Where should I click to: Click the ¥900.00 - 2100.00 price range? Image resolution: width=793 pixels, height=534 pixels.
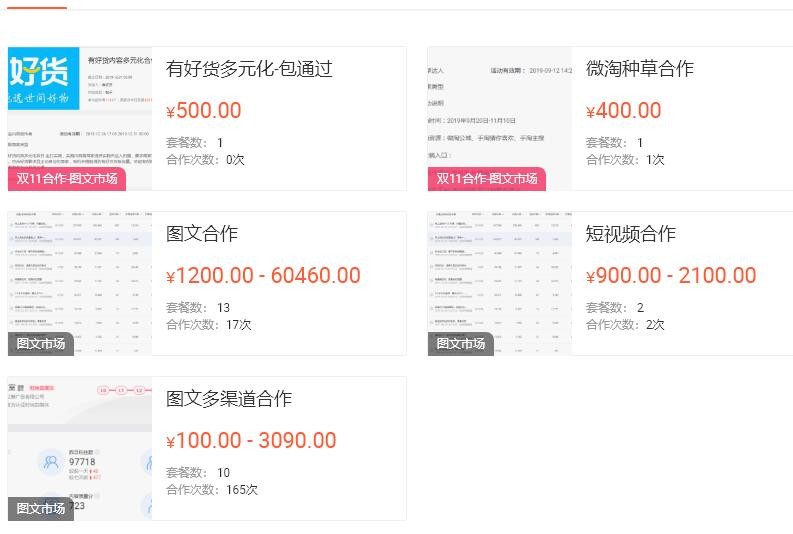671,276
